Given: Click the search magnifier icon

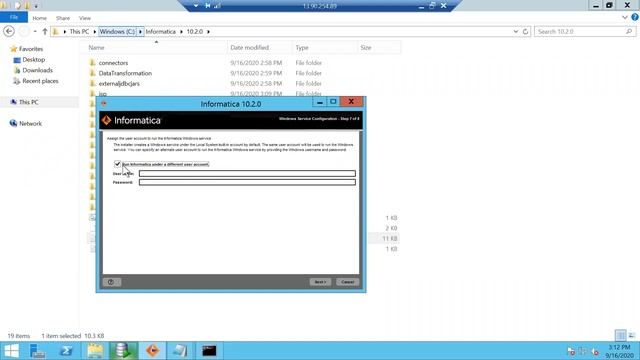Looking at the screenshot, I should 629,31.
